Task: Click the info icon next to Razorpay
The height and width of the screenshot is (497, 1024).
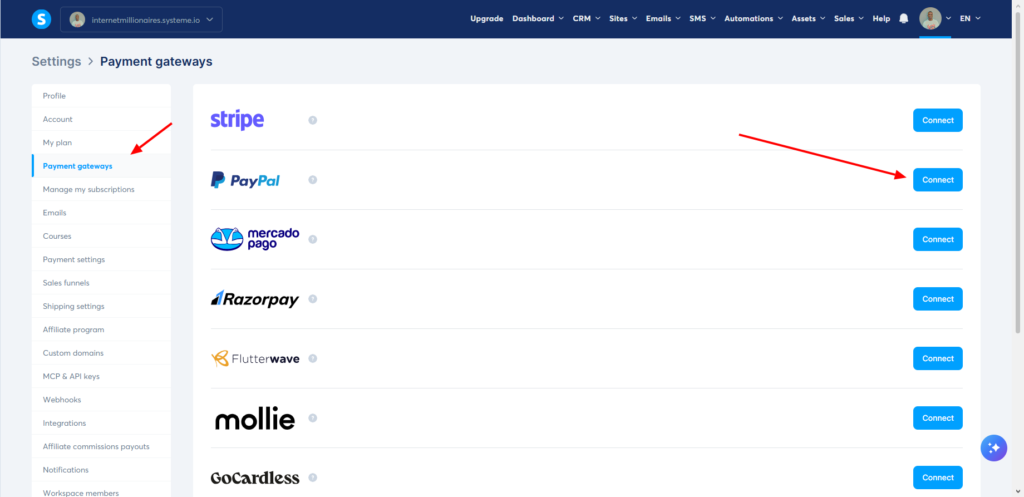Action: tap(313, 299)
